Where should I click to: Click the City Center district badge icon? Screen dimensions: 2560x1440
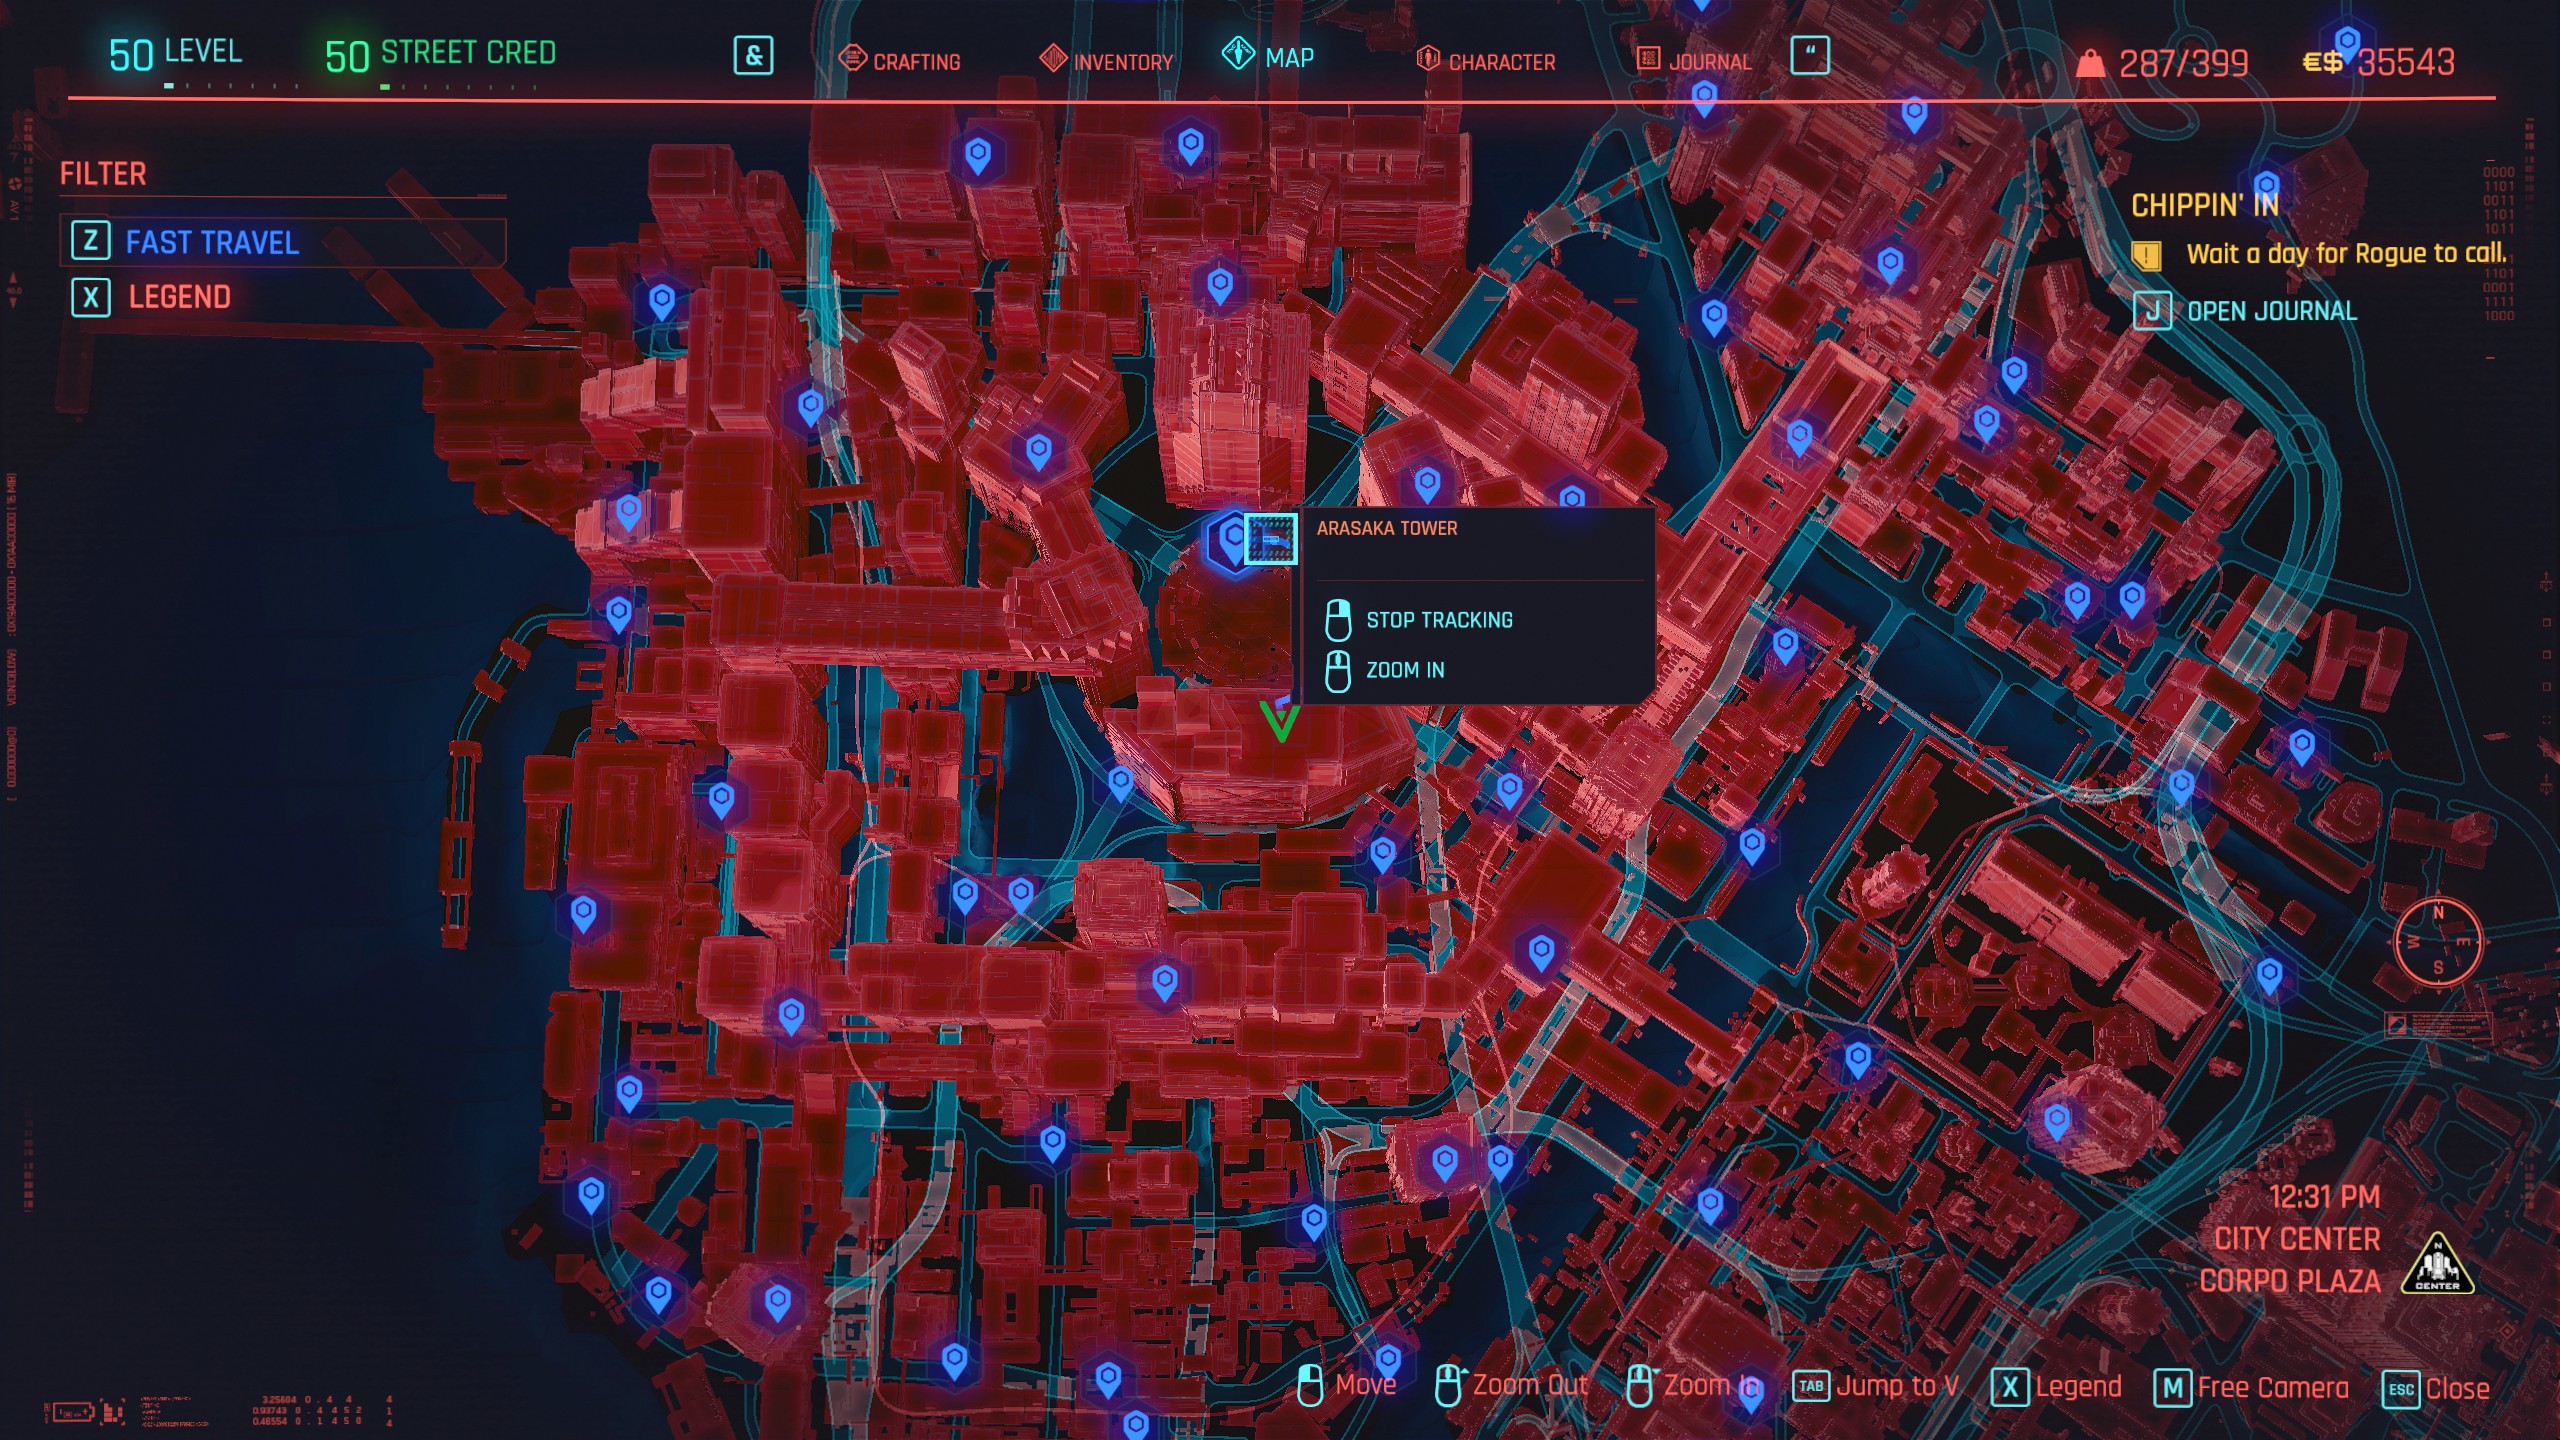pos(2437,1265)
